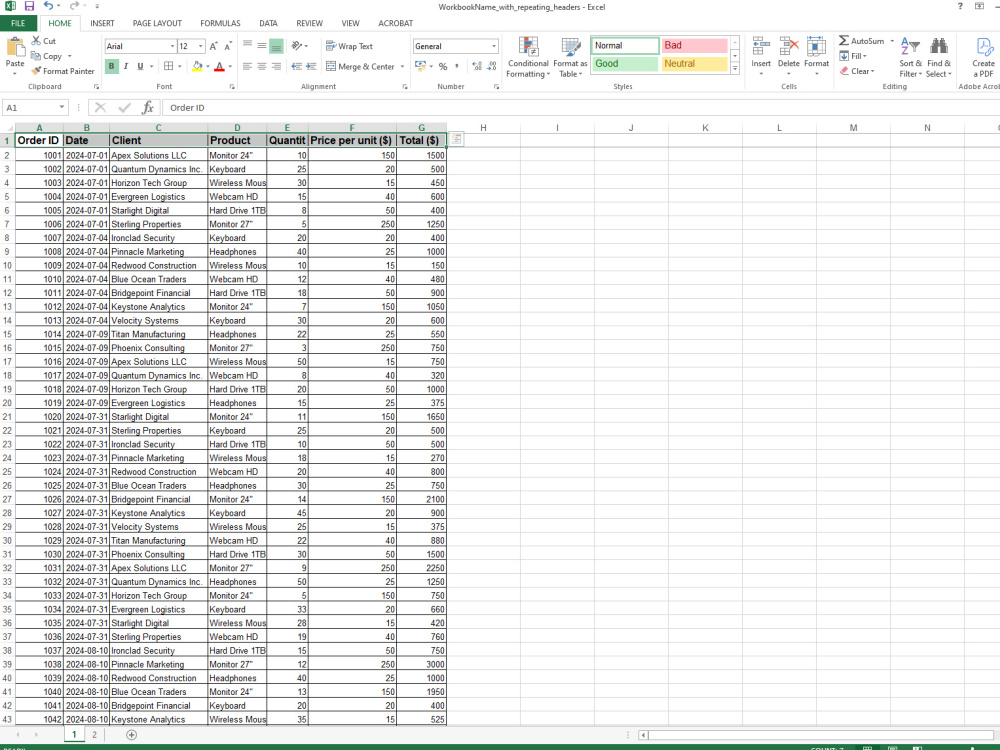Screen dimensions: 1000x750
Task: Click the red Font Color letter A
Action: [219, 66]
